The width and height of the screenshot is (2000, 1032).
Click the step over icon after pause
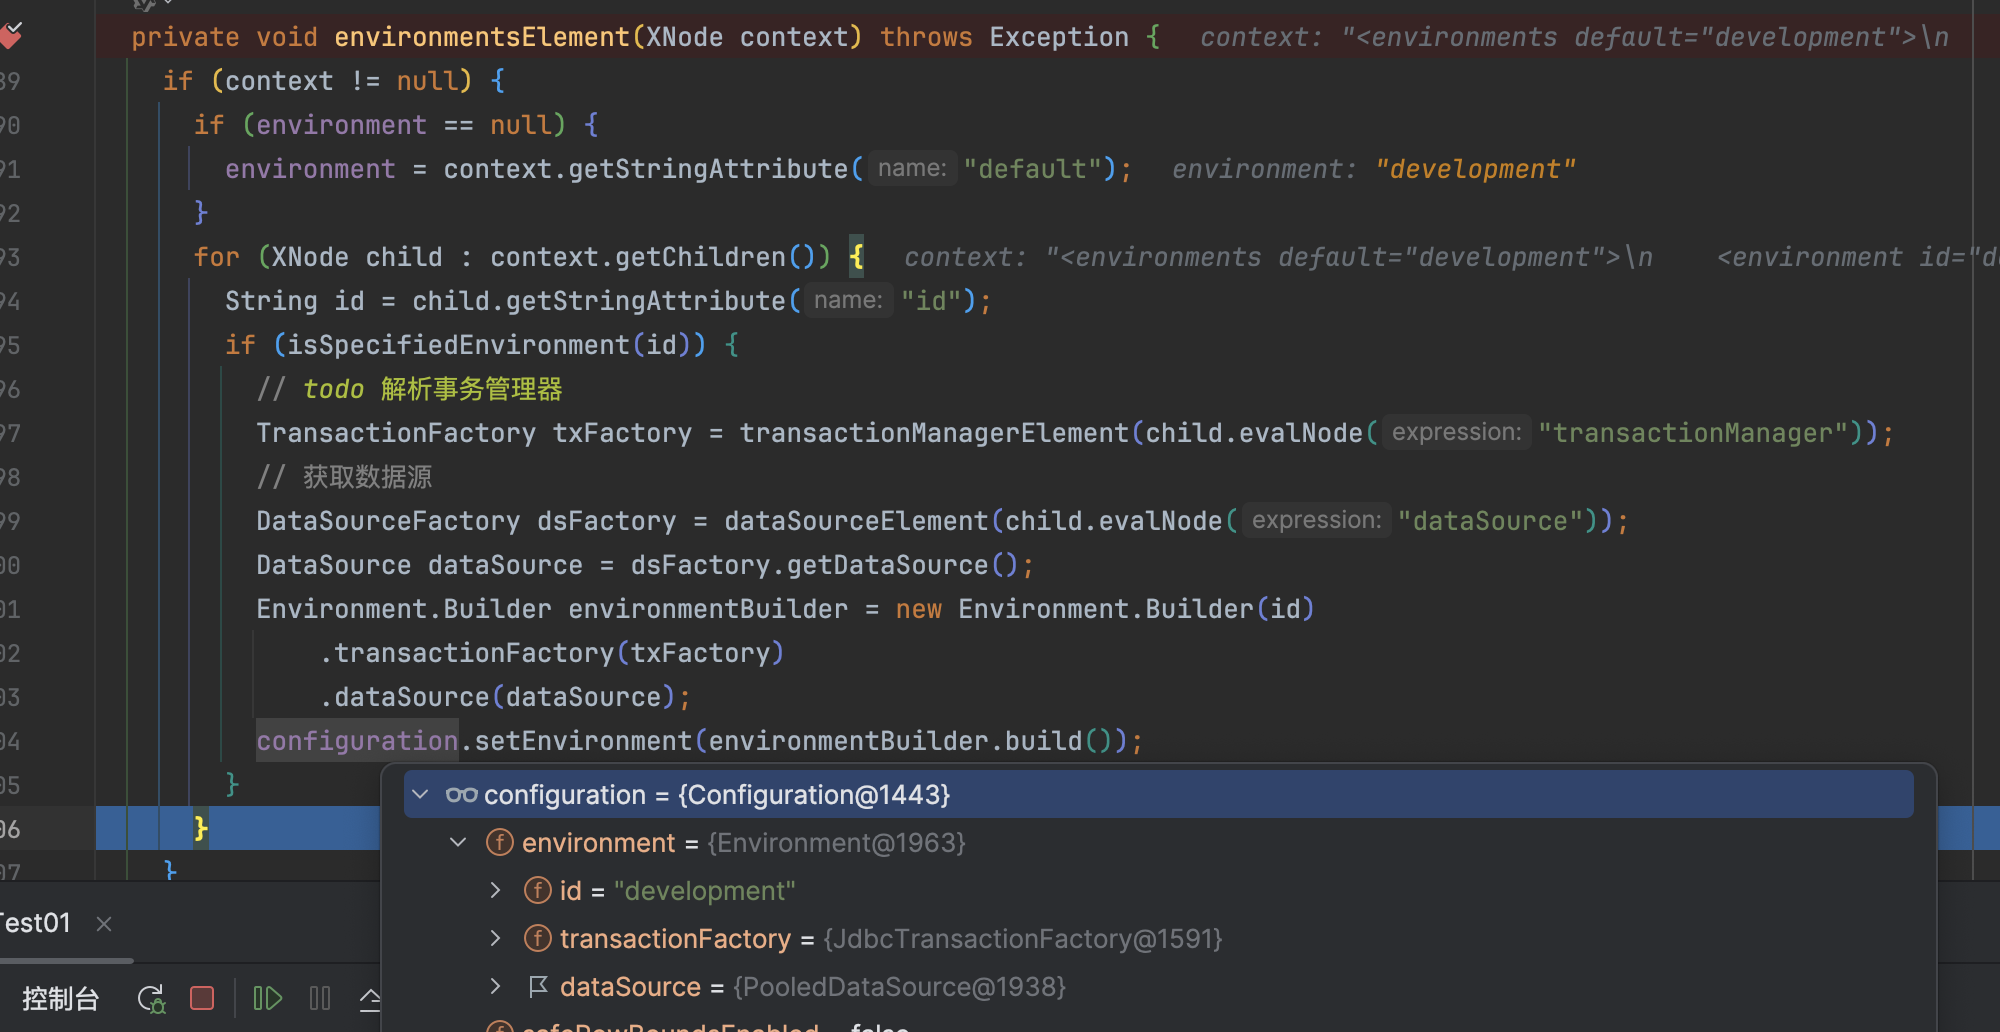(370, 998)
